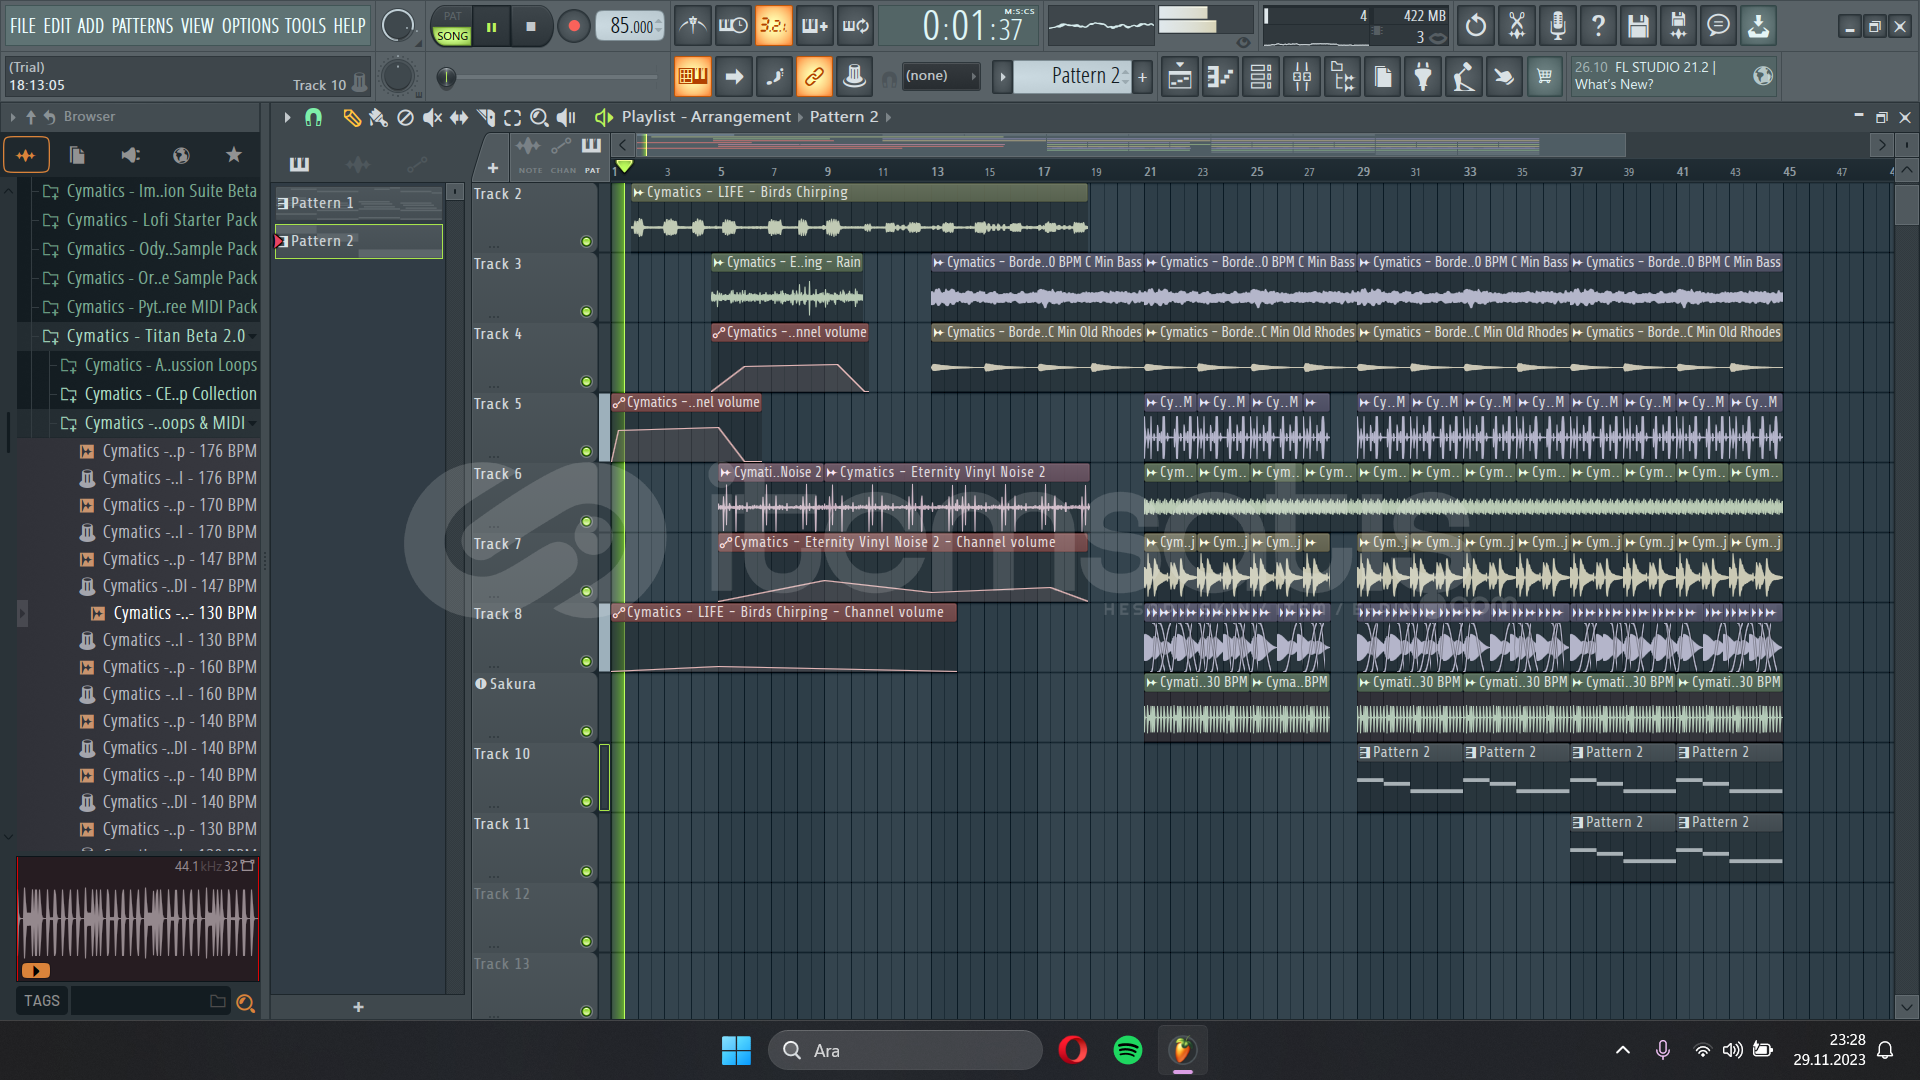Open the Mixer view icon
The image size is (1920, 1080).
coord(1302,77)
